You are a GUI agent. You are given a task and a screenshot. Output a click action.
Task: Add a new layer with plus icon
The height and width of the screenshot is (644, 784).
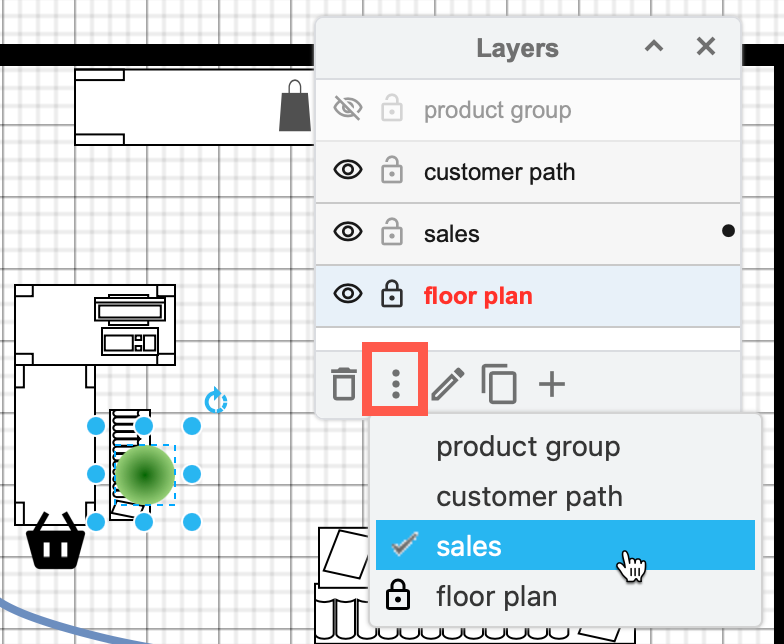click(x=552, y=384)
